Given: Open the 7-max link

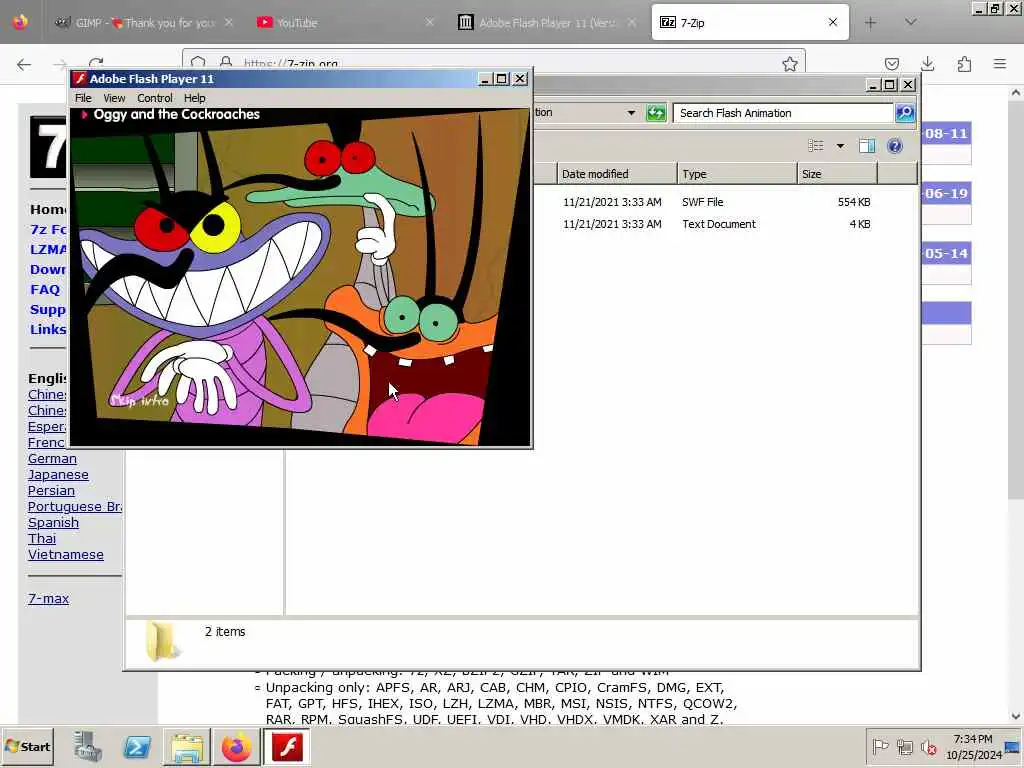Looking at the screenshot, I should point(48,599).
